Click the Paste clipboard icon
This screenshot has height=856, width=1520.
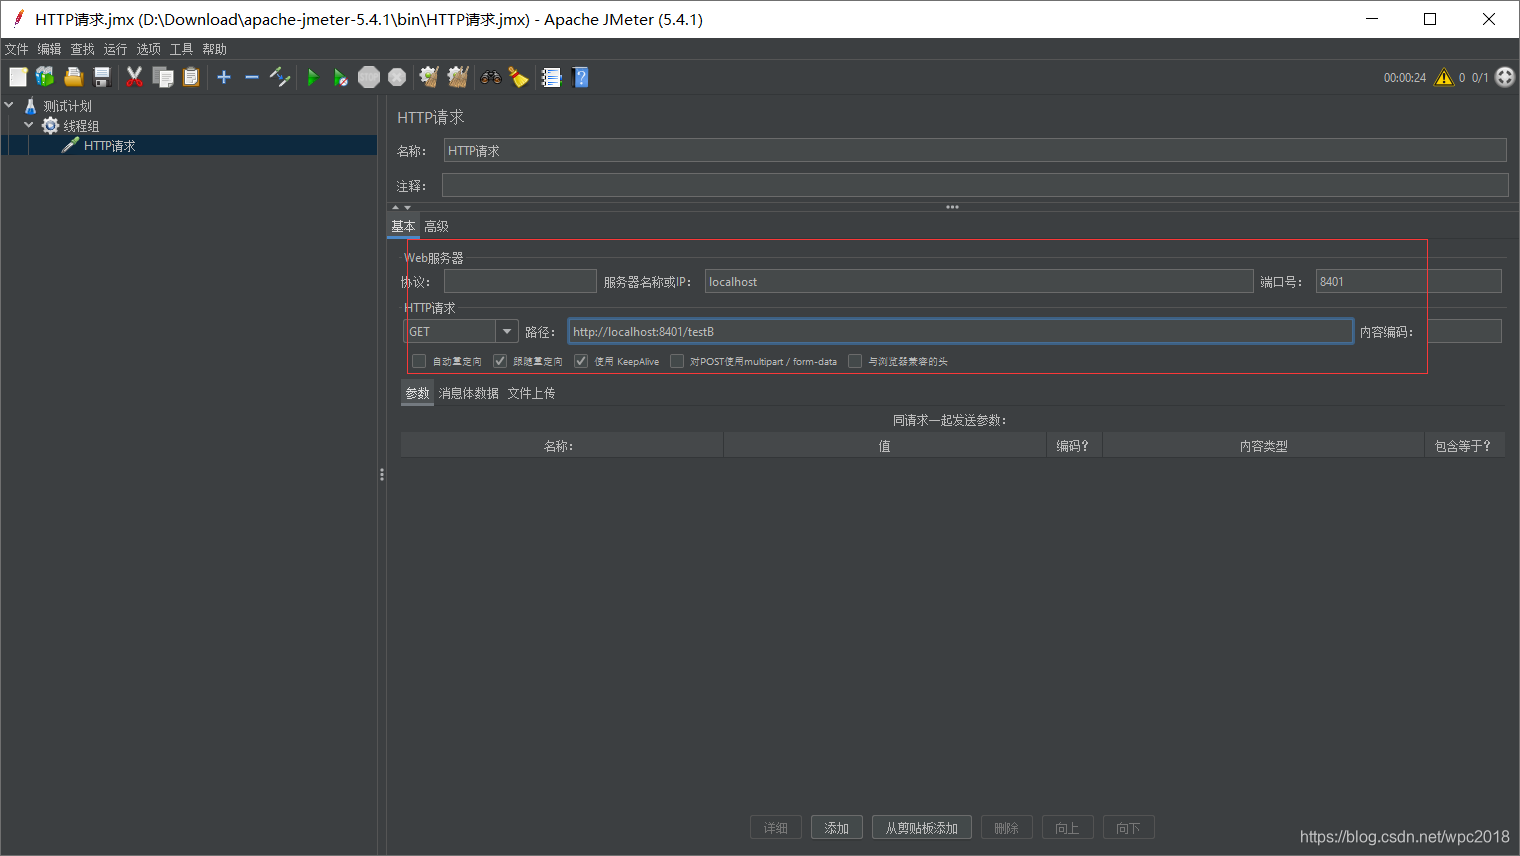click(190, 77)
